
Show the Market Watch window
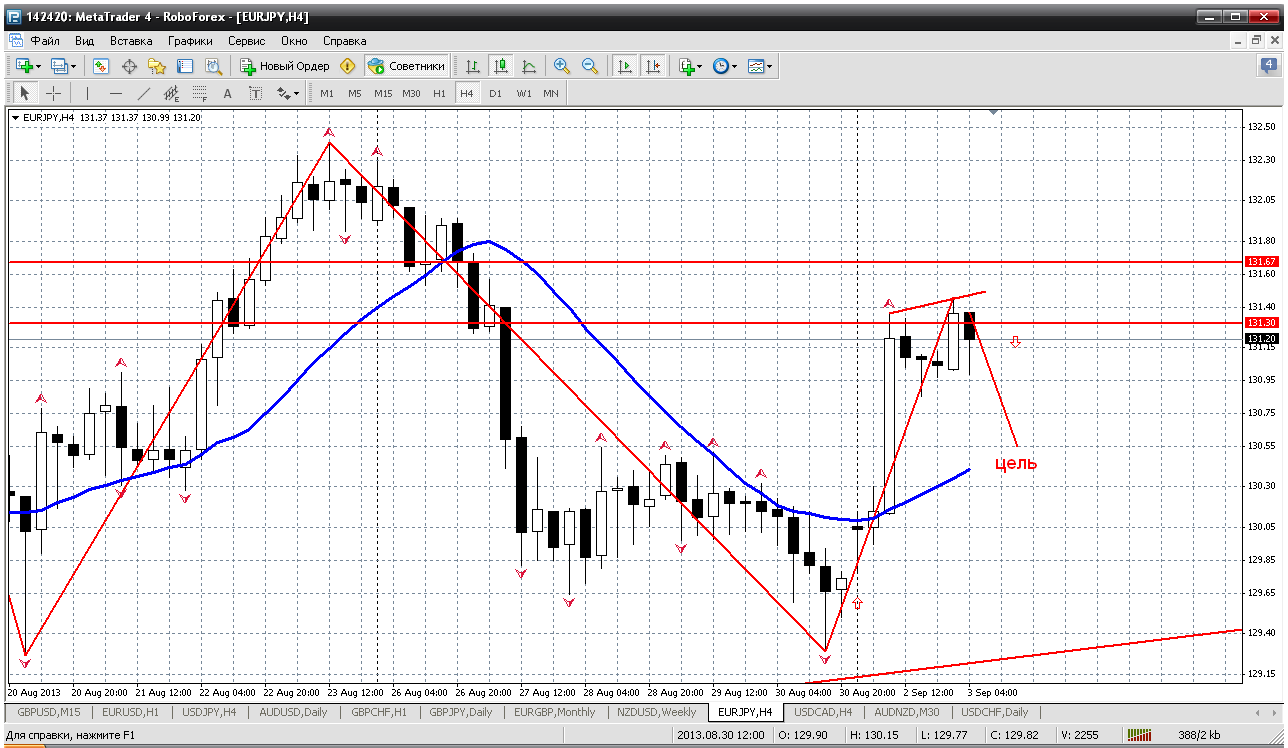[101, 66]
